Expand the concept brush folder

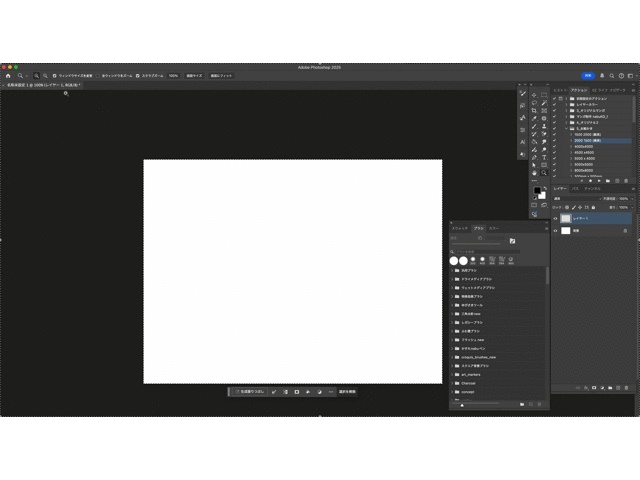click(452, 392)
